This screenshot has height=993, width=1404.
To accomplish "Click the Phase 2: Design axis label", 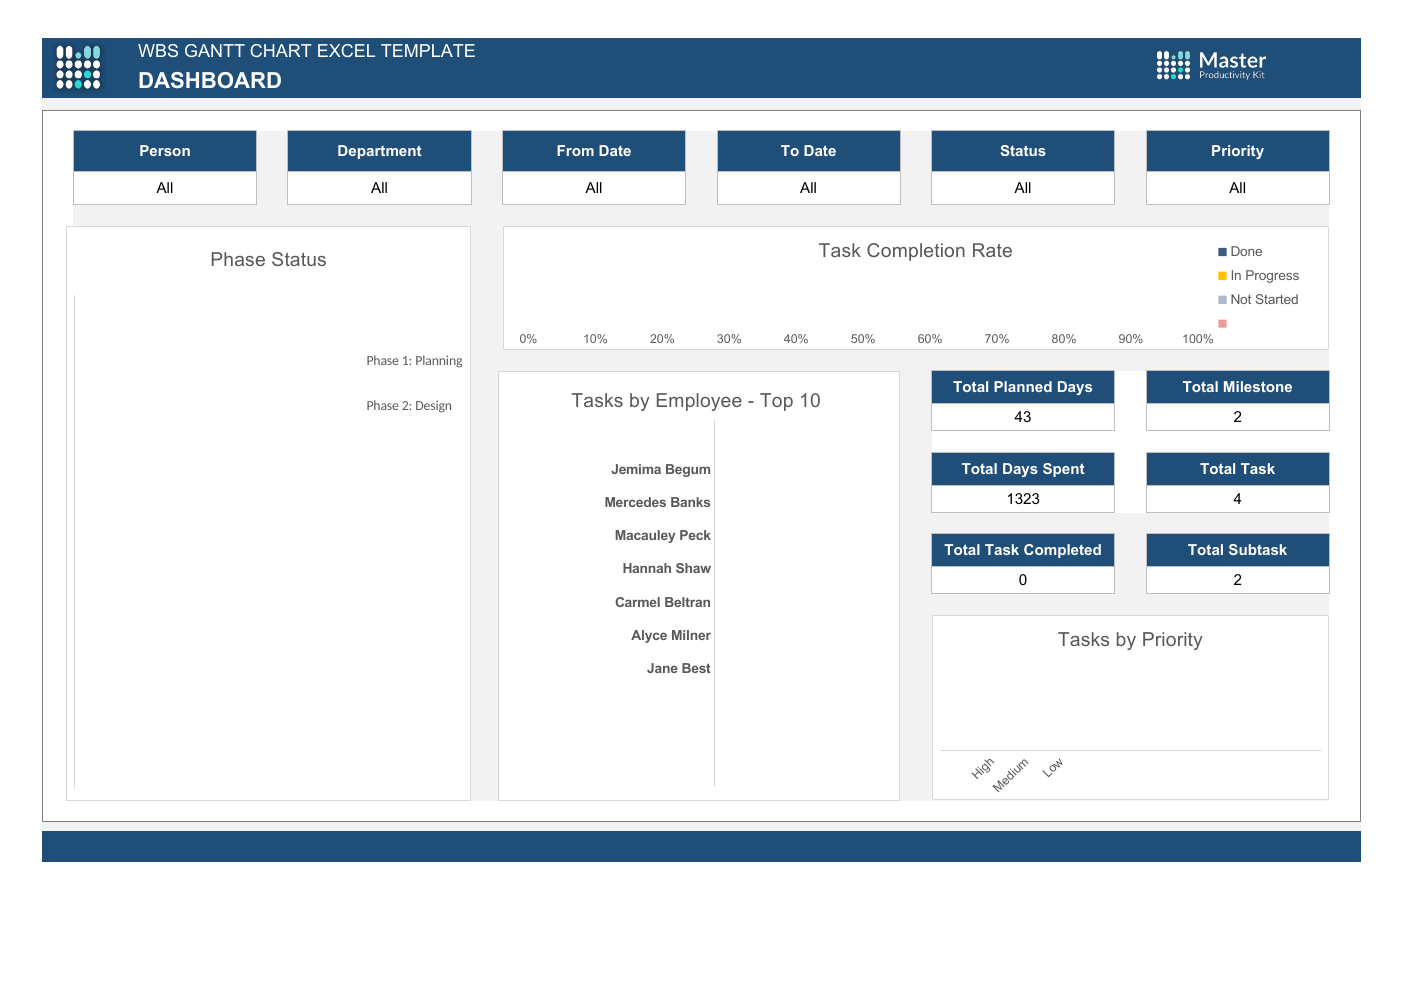I will tap(409, 406).
